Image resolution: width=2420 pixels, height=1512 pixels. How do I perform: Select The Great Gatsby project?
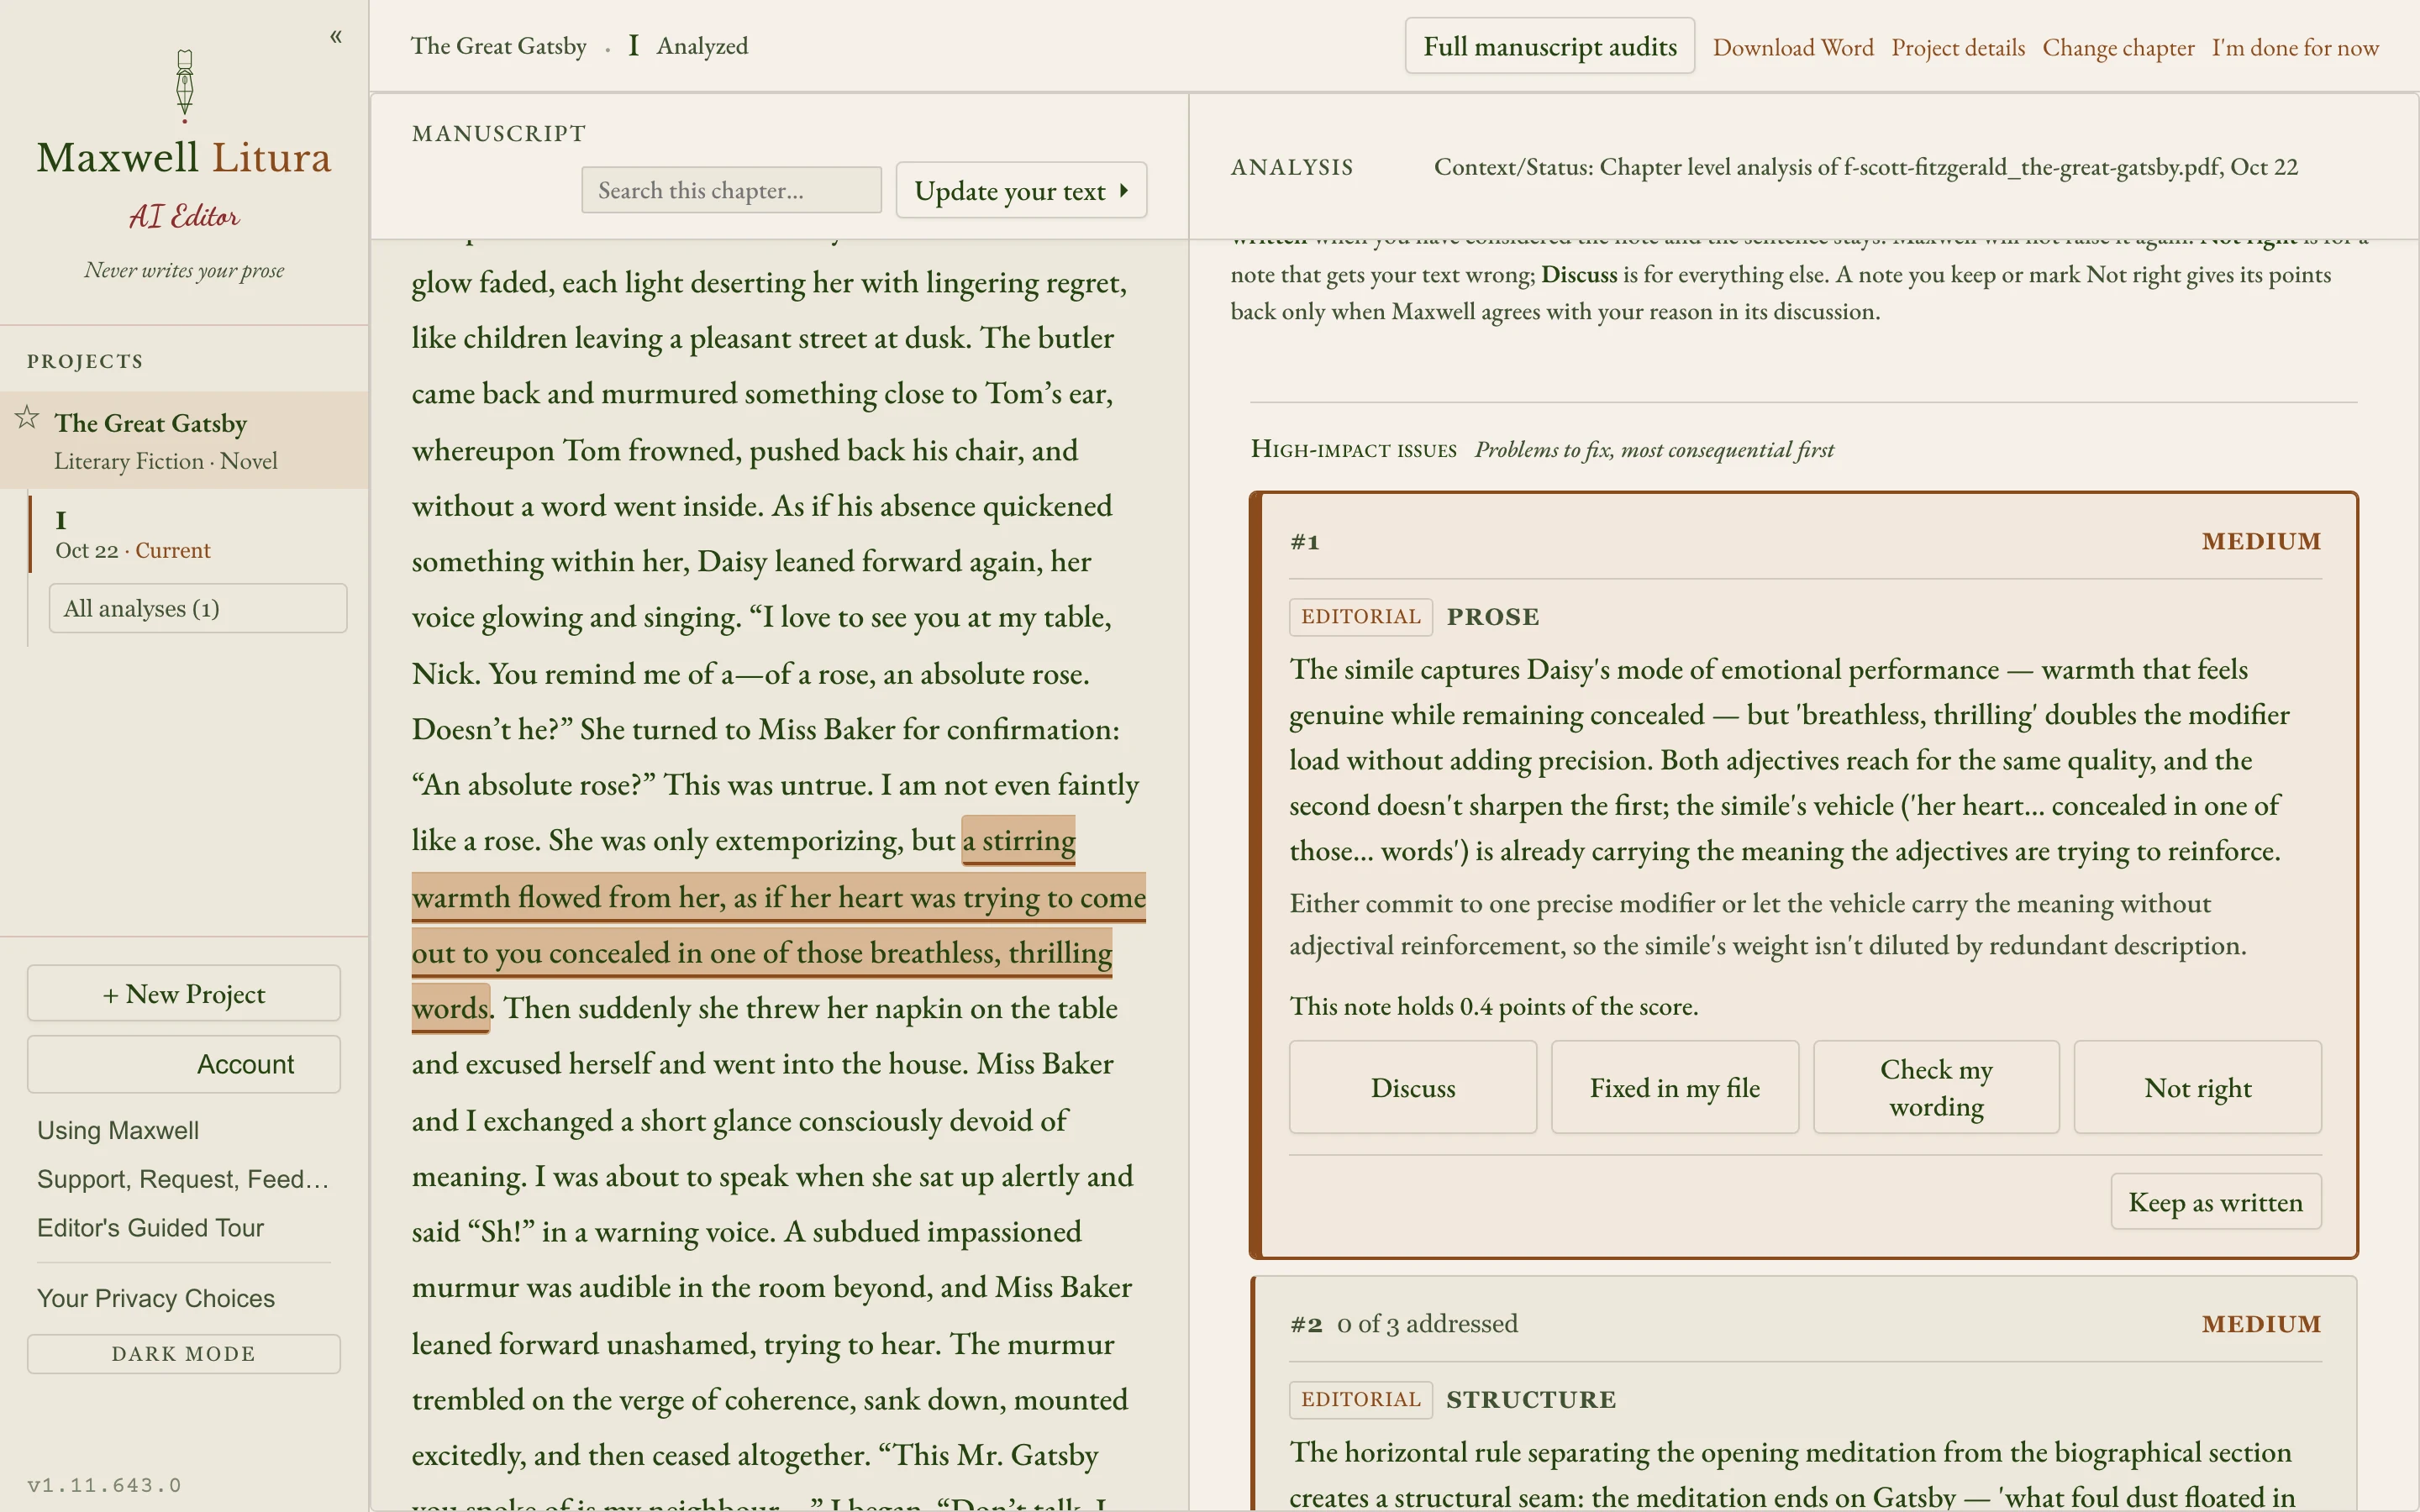click(x=184, y=440)
